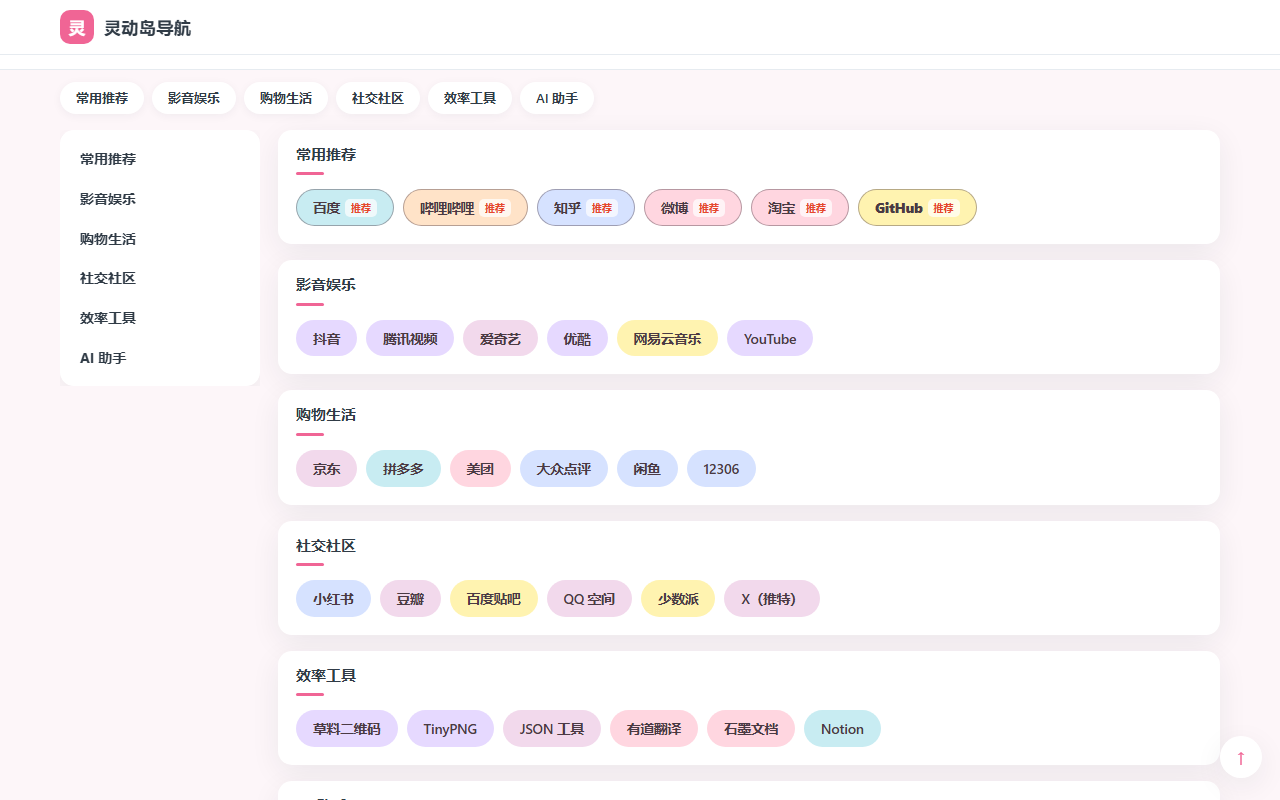Open the 草料二维码 tool link
This screenshot has height=800, width=1280.
(347, 729)
